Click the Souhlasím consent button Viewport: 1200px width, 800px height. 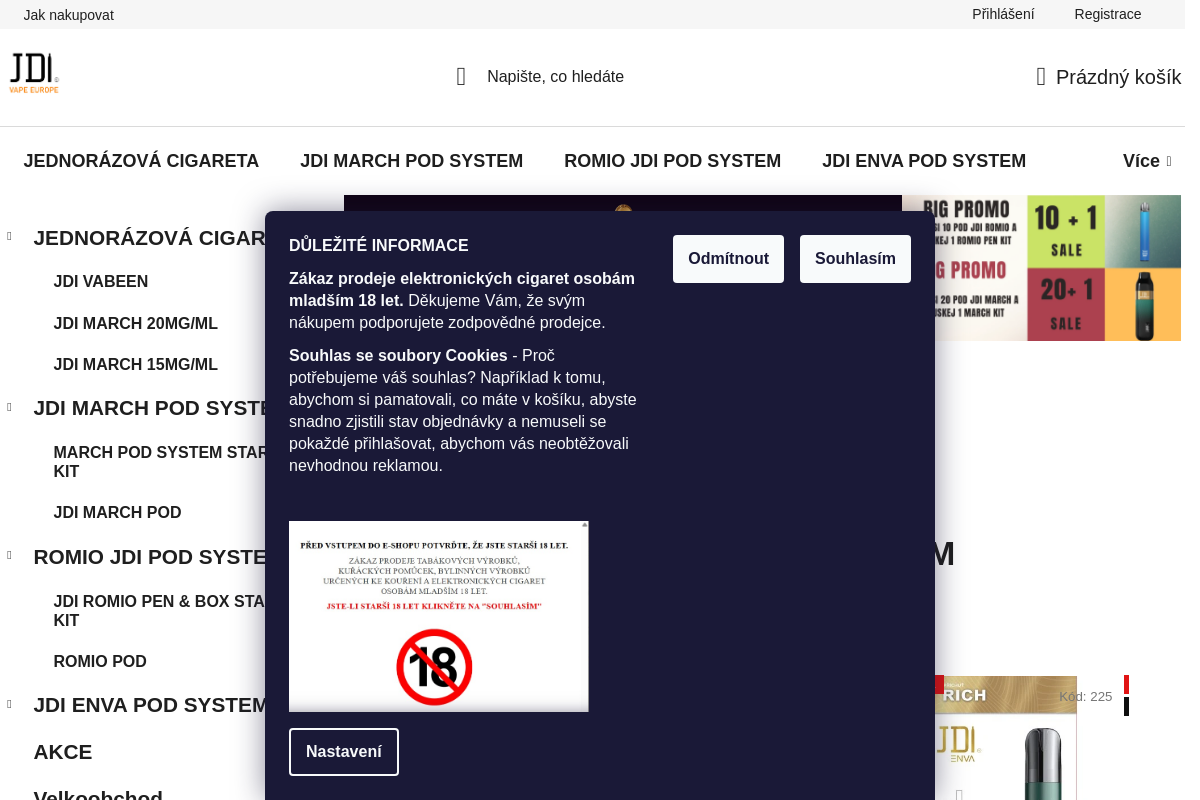pos(855,259)
